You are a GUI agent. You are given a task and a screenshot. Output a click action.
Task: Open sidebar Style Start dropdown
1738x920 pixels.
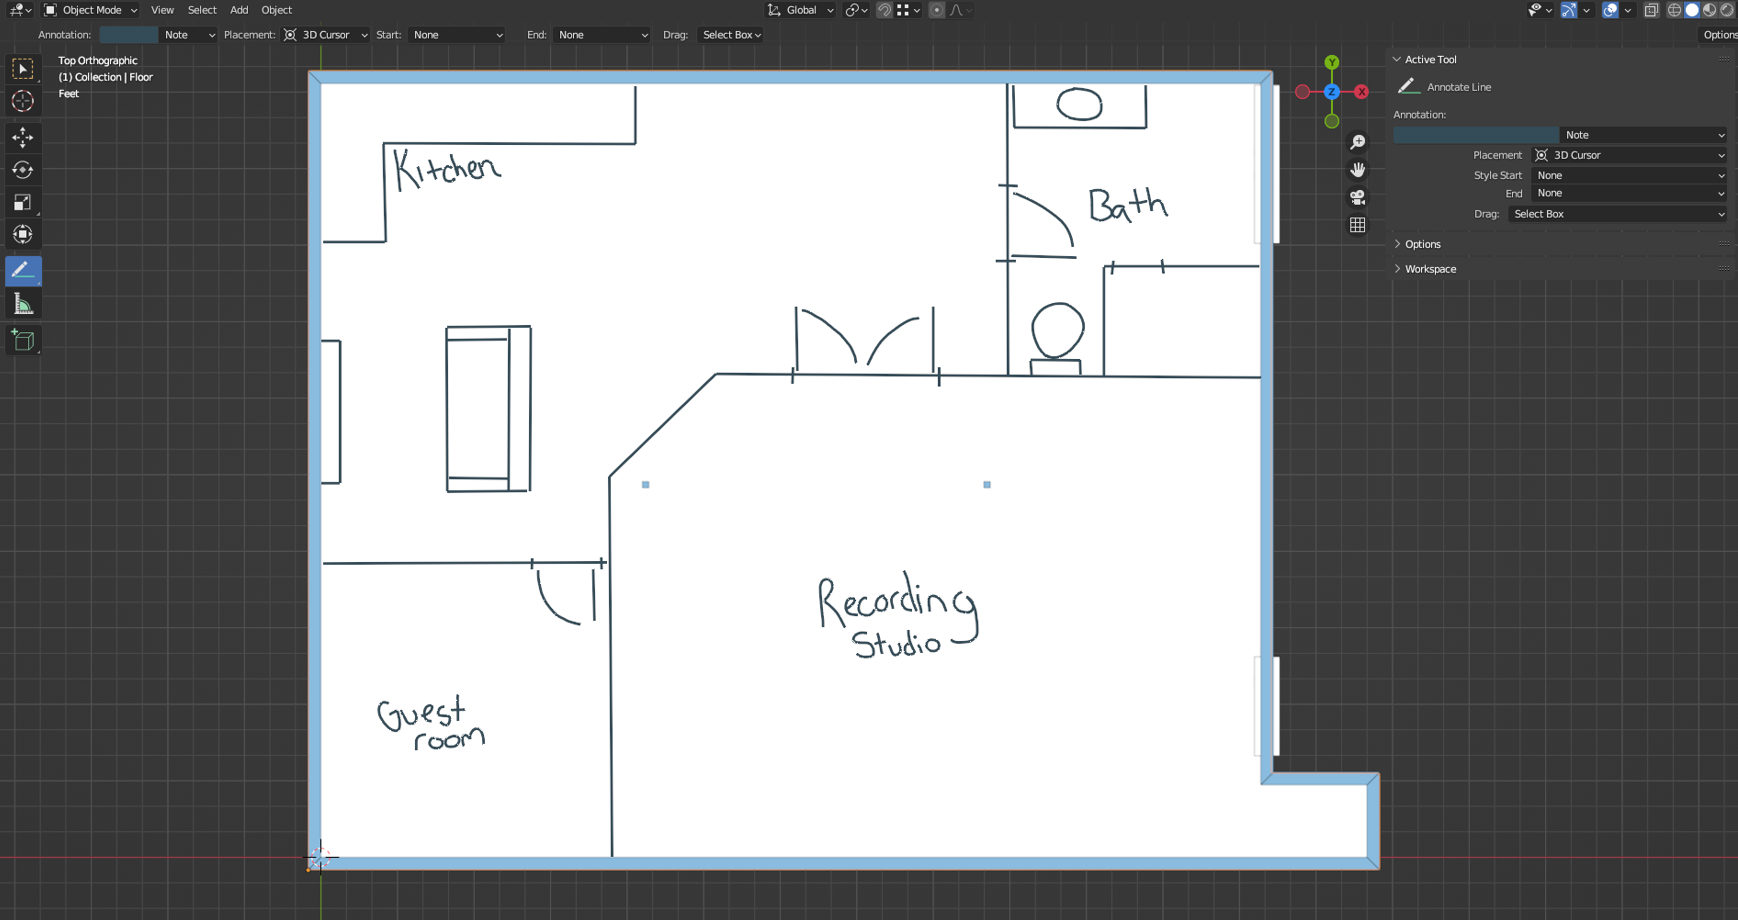[1629, 175]
